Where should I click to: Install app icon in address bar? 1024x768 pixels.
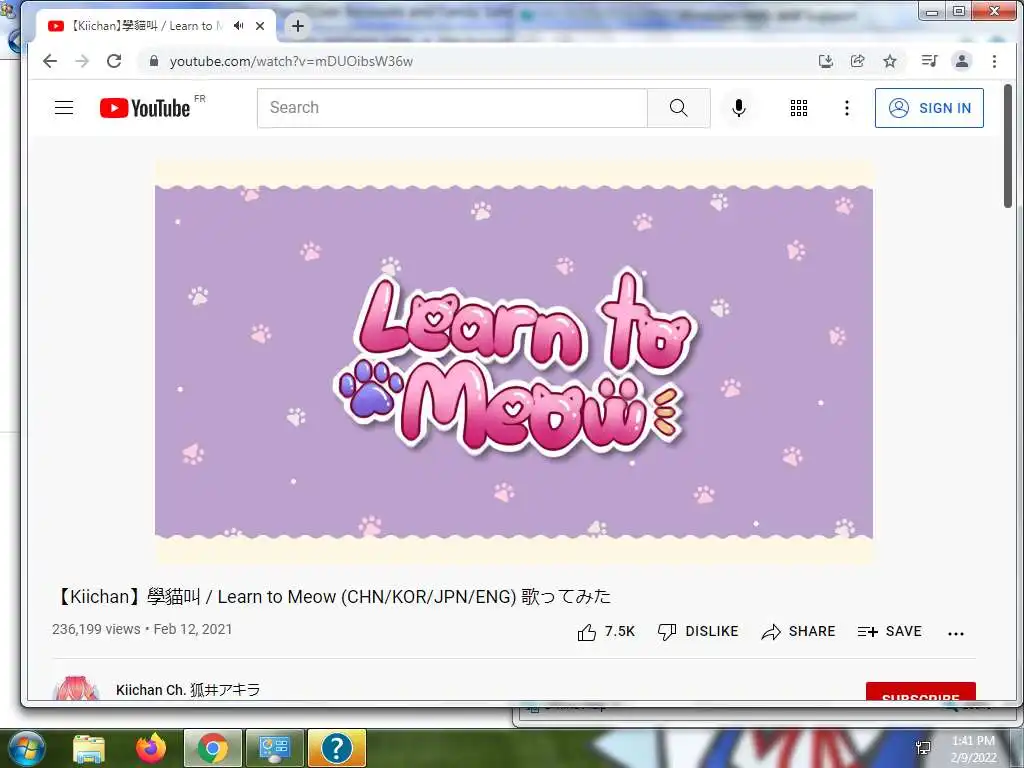pyautogui.click(x=825, y=61)
